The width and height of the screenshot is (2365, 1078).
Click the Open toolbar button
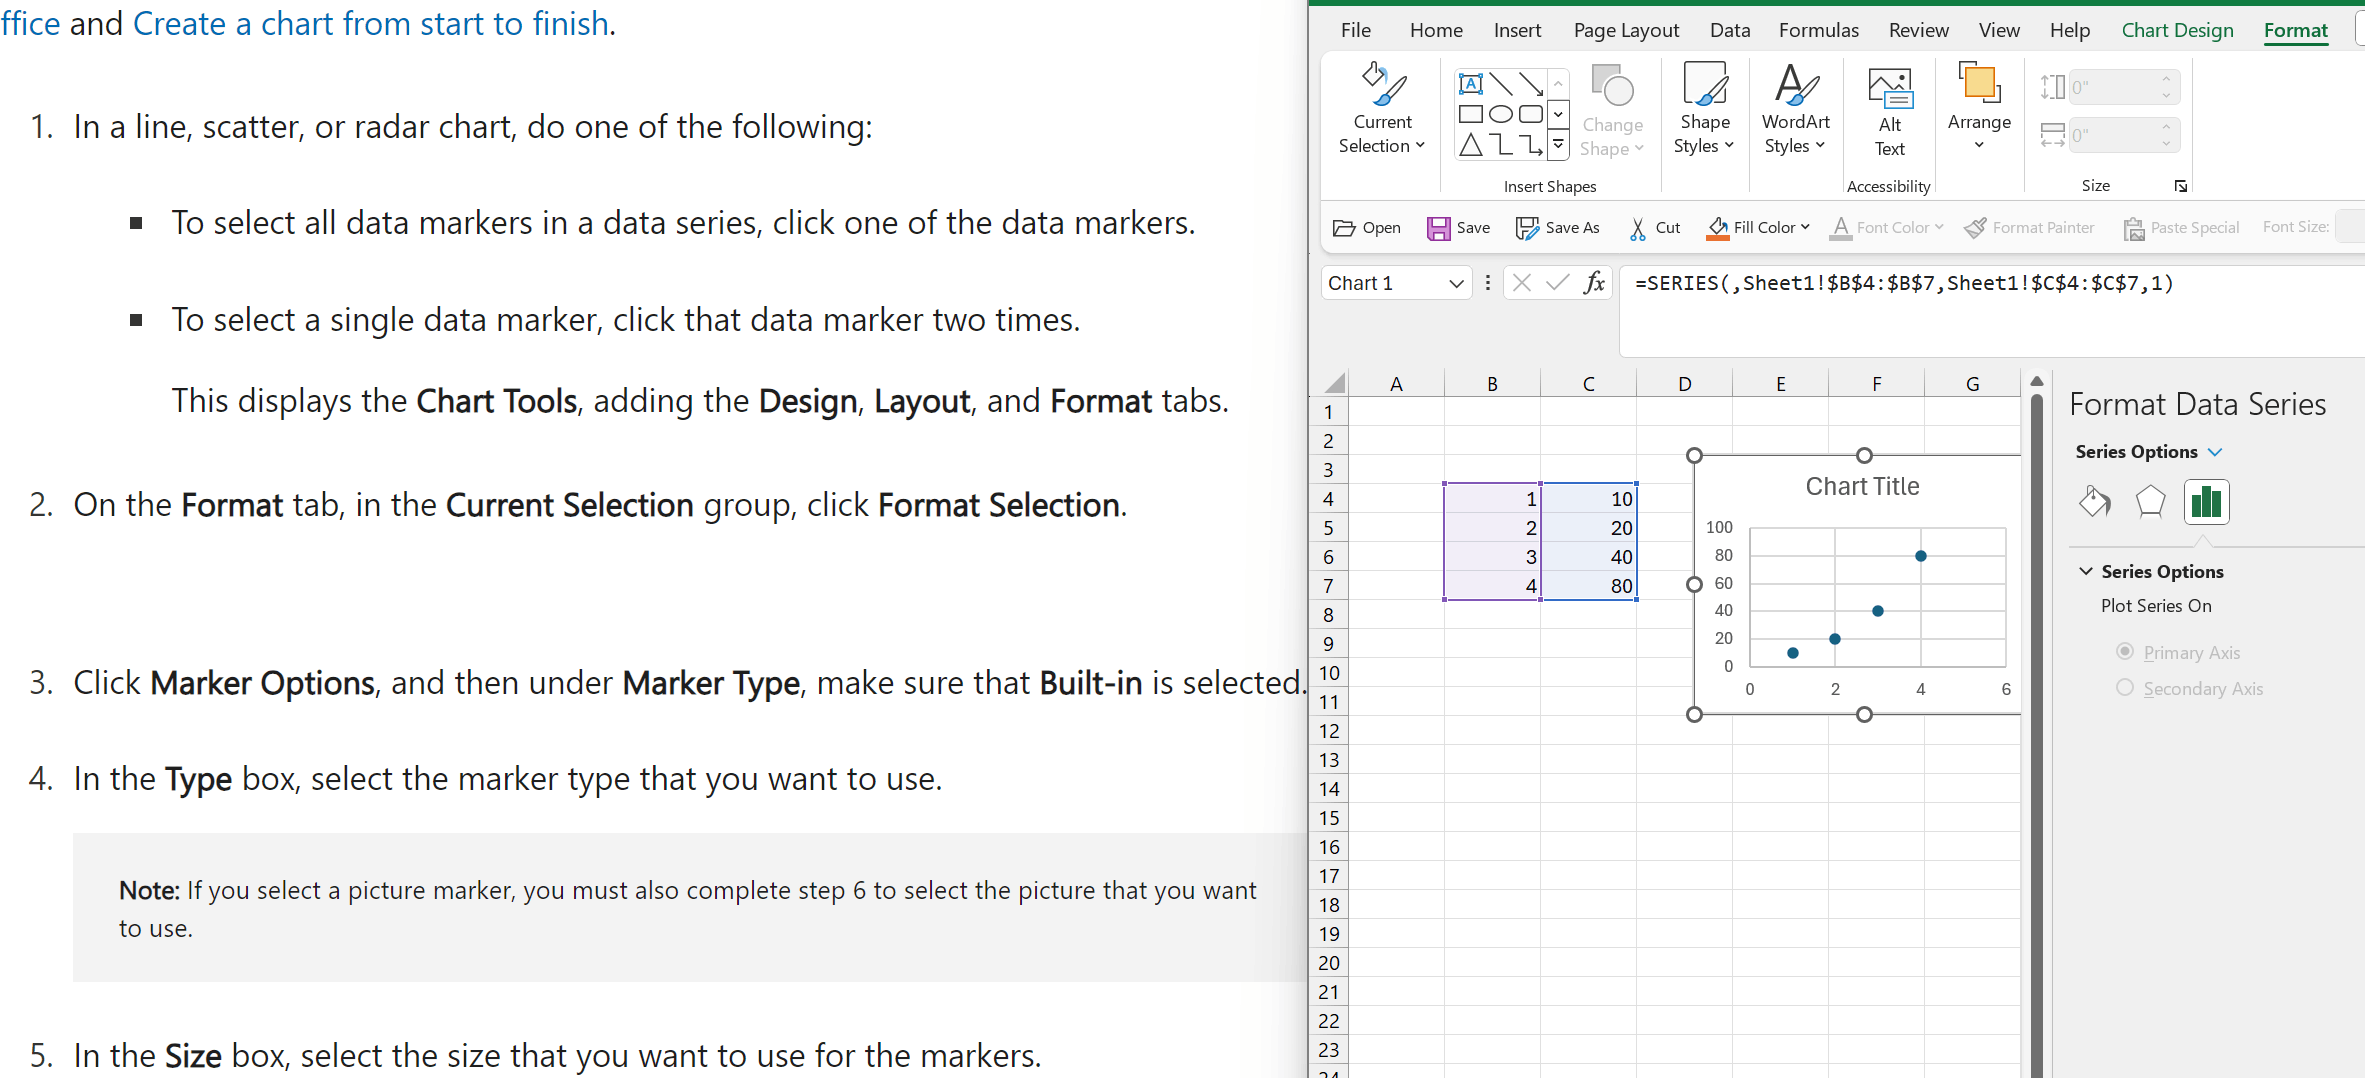pos(1367,228)
